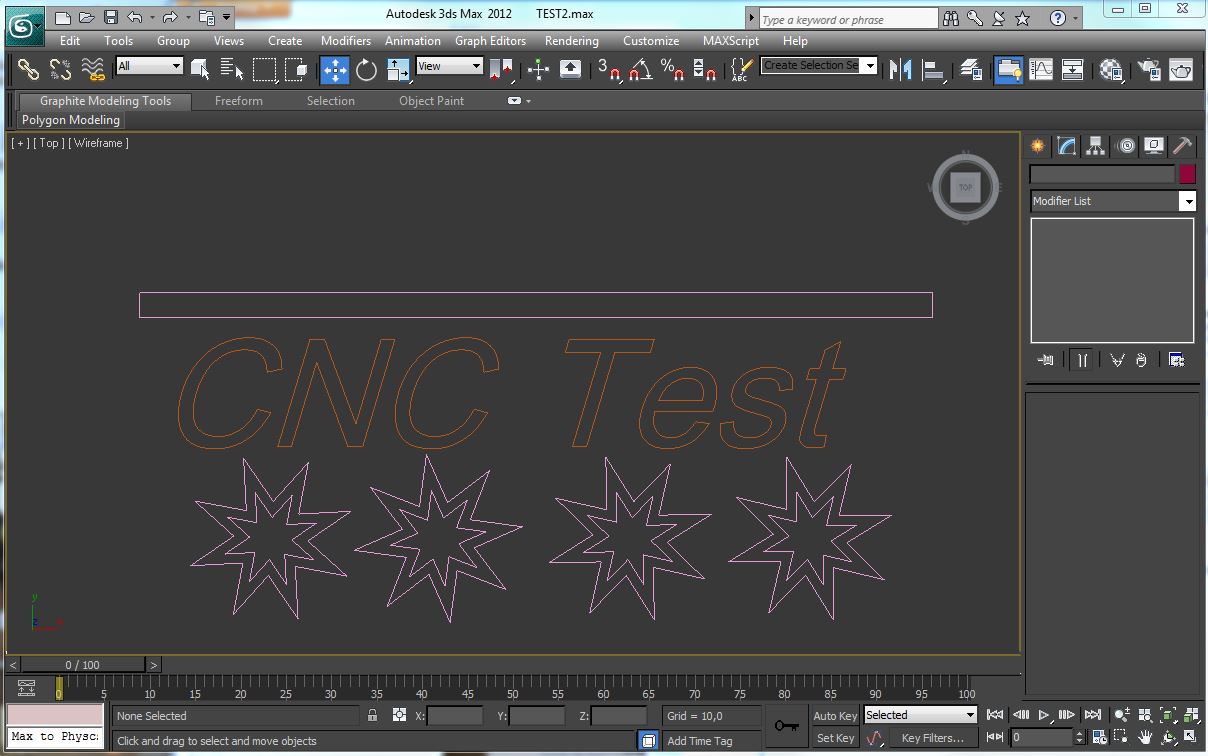1208x756 pixels.
Task: Open the 'View' reference coordinate dropdown
Action: coord(449,66)
